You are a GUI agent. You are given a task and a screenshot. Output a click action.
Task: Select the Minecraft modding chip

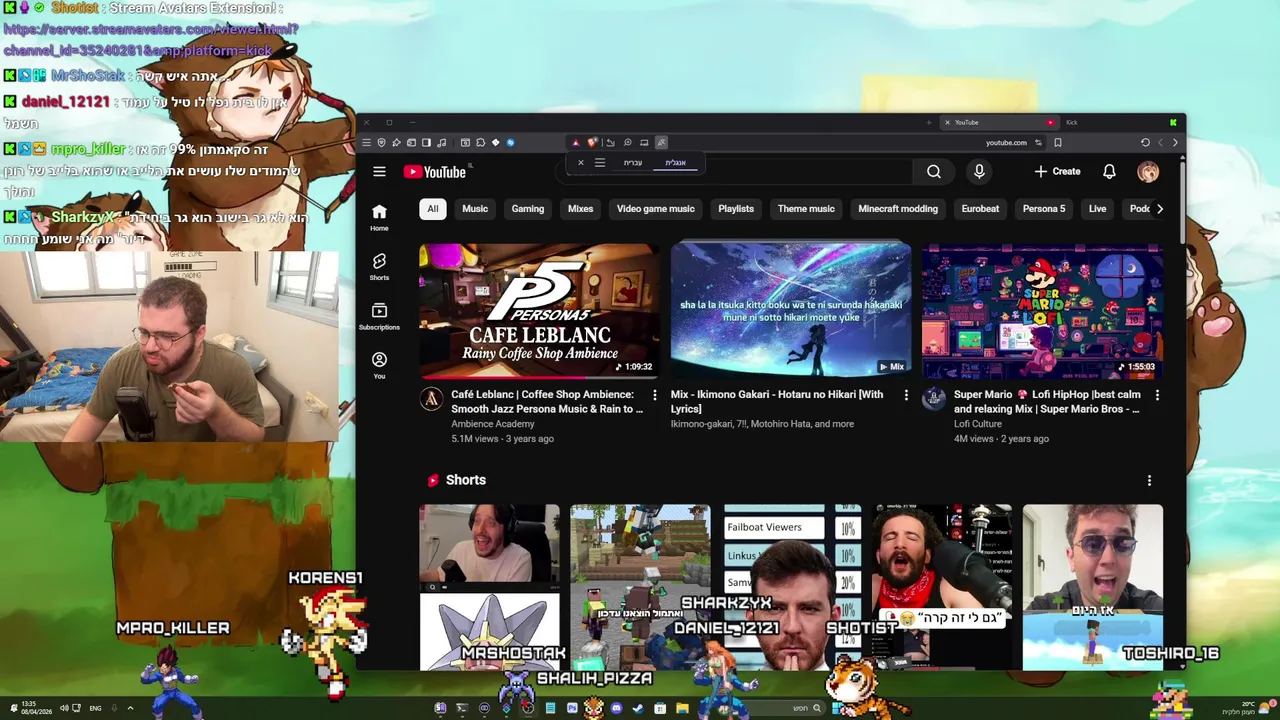(x=898, y=209)
